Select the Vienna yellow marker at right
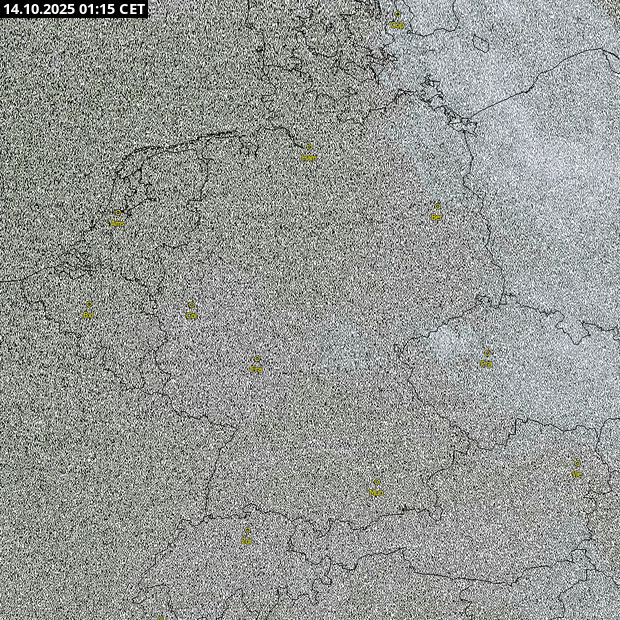This screenshot has height=620, width=620. pyautogui.click(x=577, y=470)
